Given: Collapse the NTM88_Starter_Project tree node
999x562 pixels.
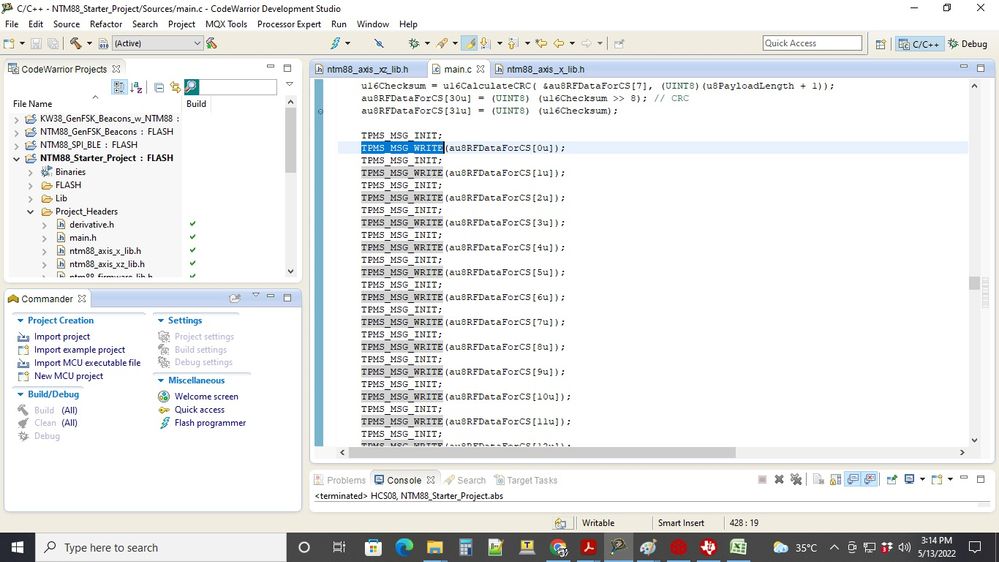Looking at the screenshot, I should (x=17, y=159).
